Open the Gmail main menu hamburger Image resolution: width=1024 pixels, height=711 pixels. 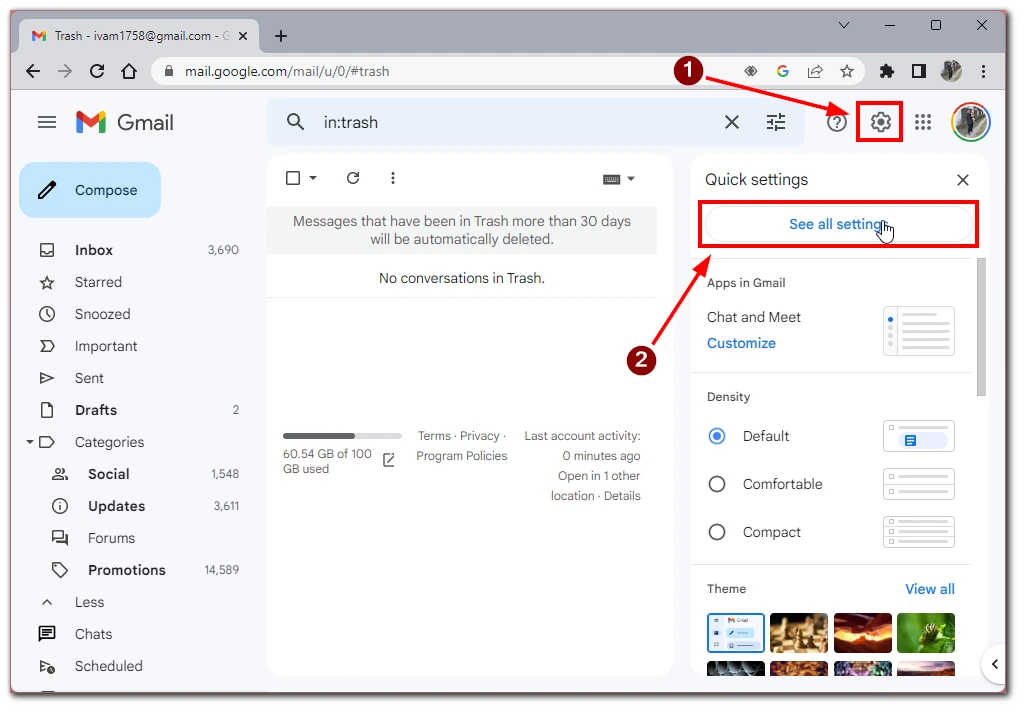[47, 122]
